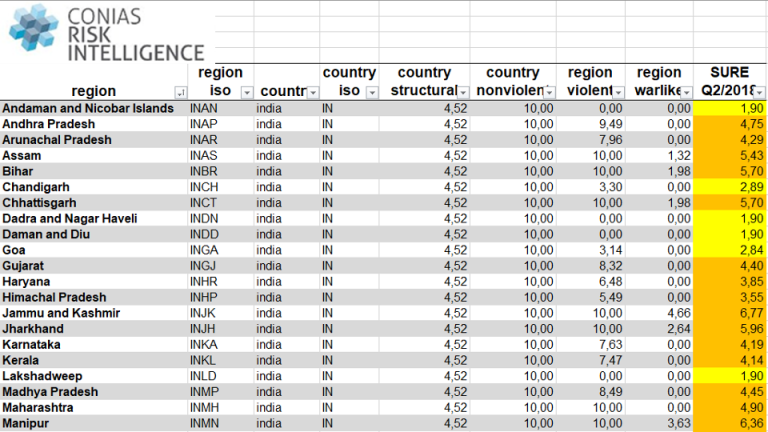The image size is (768, 432).
Task: Select the Manipur region cell
Action: coord(29,423)
